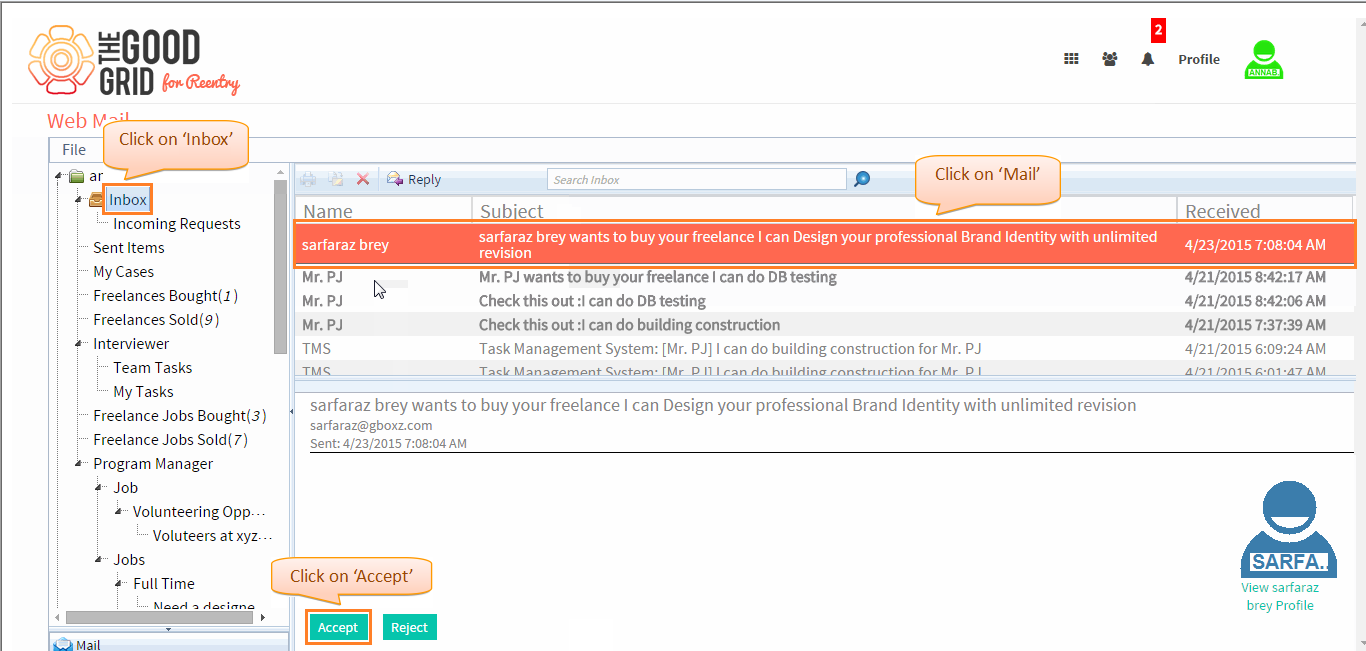
Task: Open the Profile menu item
Action: 1199,59
